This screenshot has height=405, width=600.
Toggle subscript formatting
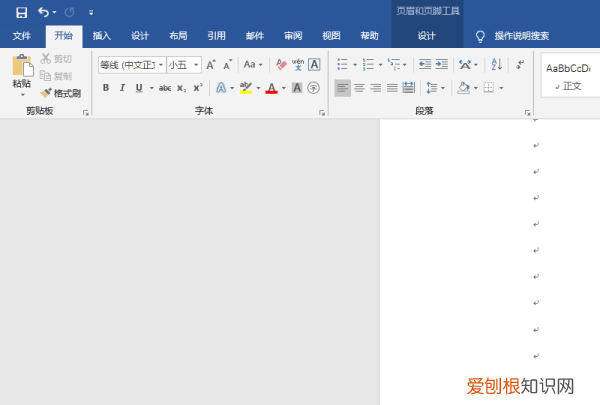[x=181, y=88]
